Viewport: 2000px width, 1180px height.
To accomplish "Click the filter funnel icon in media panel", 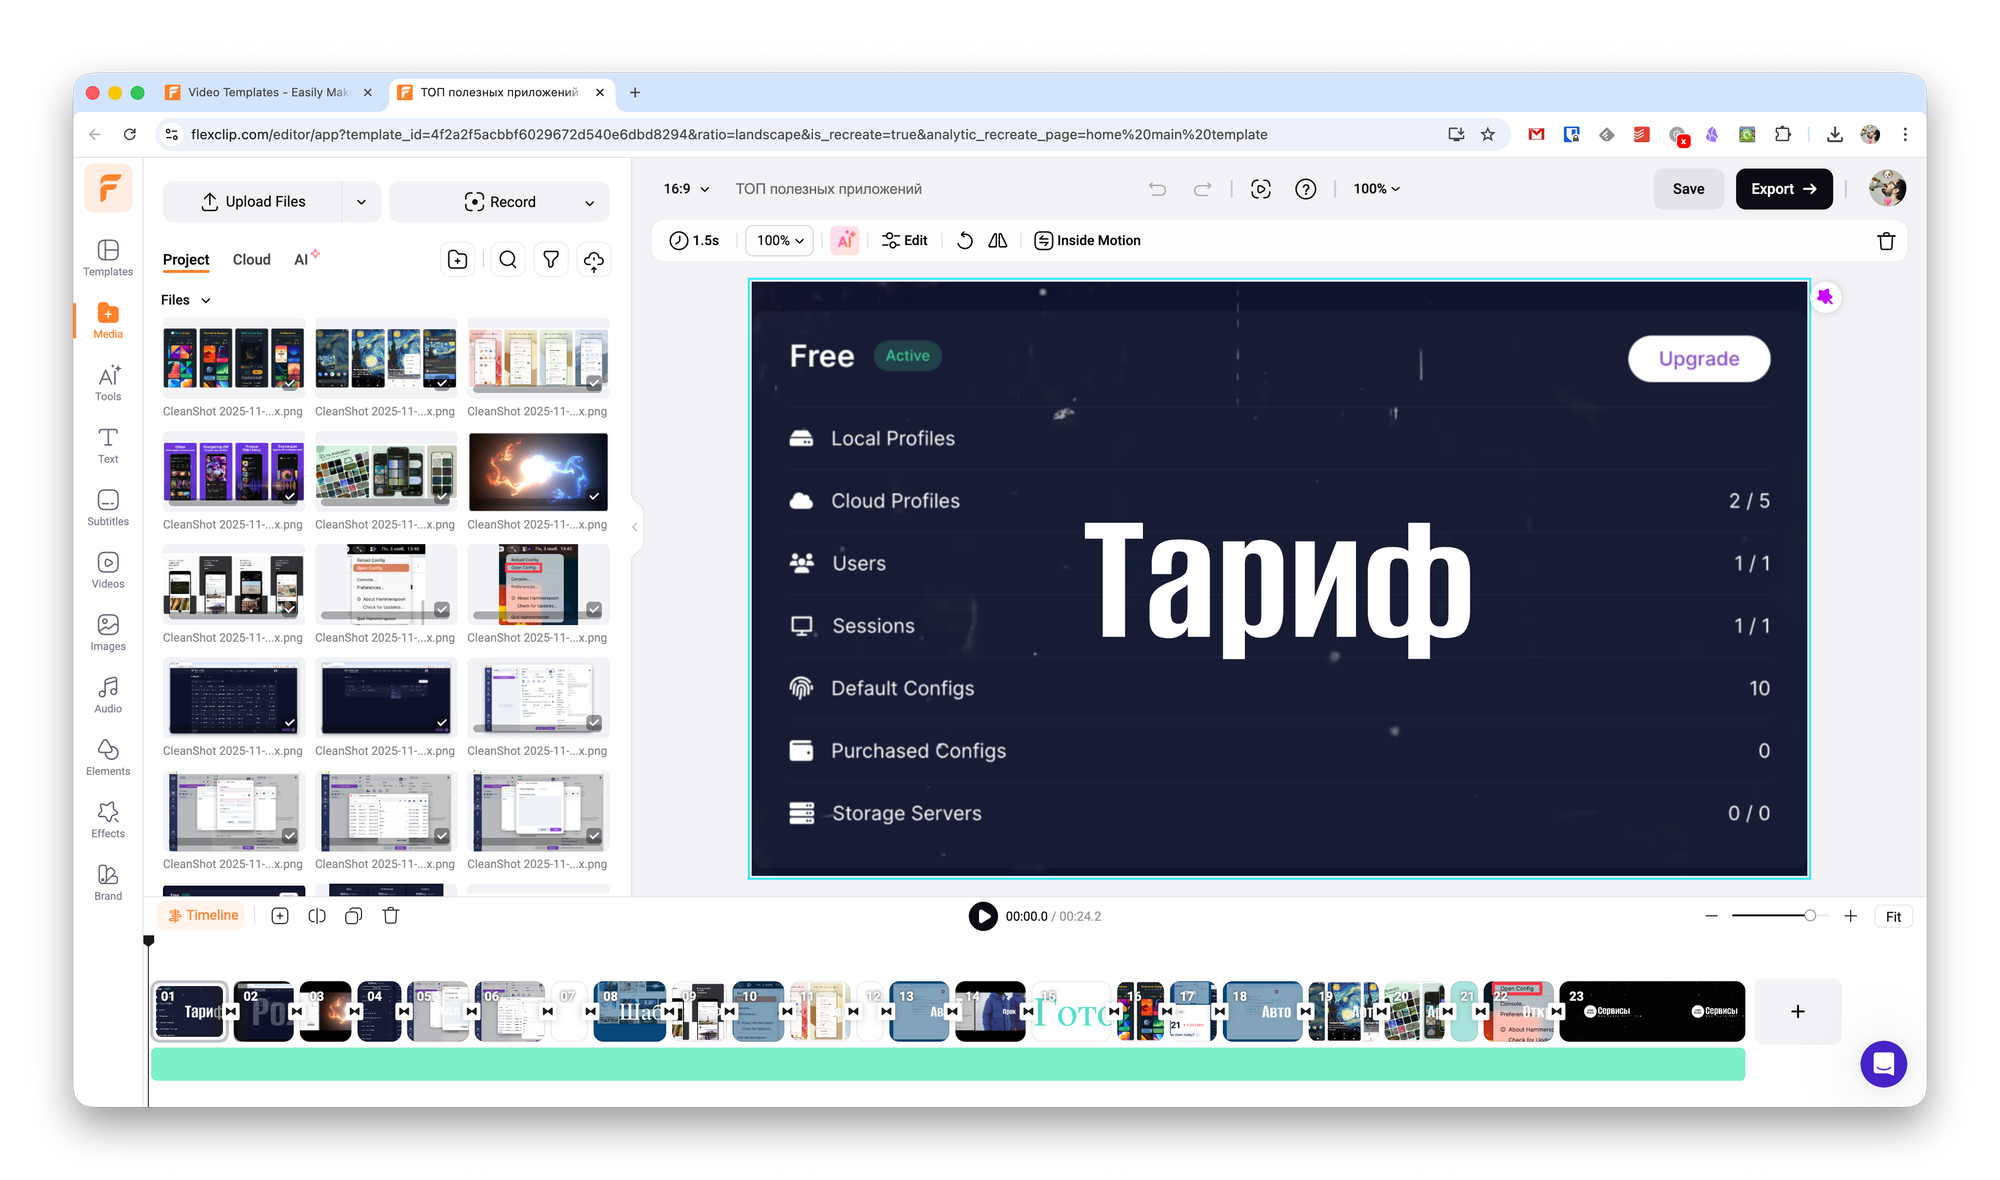I will click(x=551, y=260).
